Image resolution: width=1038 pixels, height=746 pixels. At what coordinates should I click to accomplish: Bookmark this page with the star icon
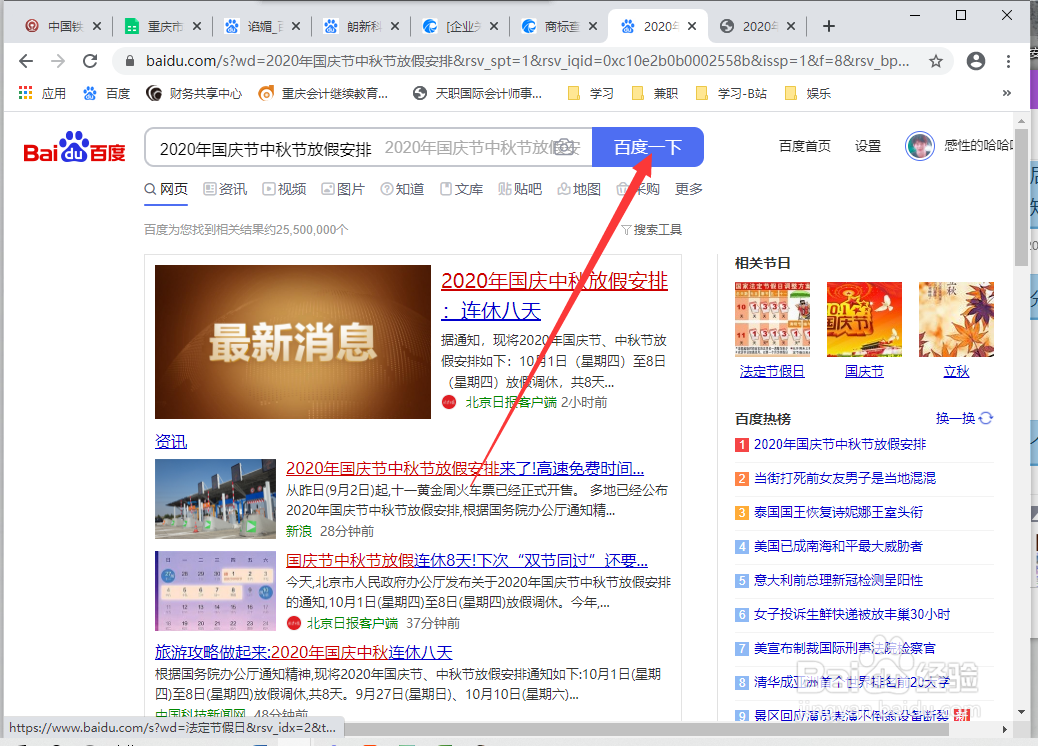935,62
